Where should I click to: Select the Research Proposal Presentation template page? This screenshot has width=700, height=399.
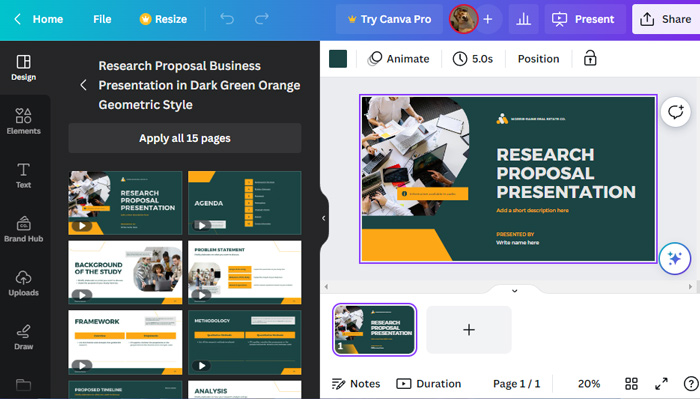[x=125, y=203]
